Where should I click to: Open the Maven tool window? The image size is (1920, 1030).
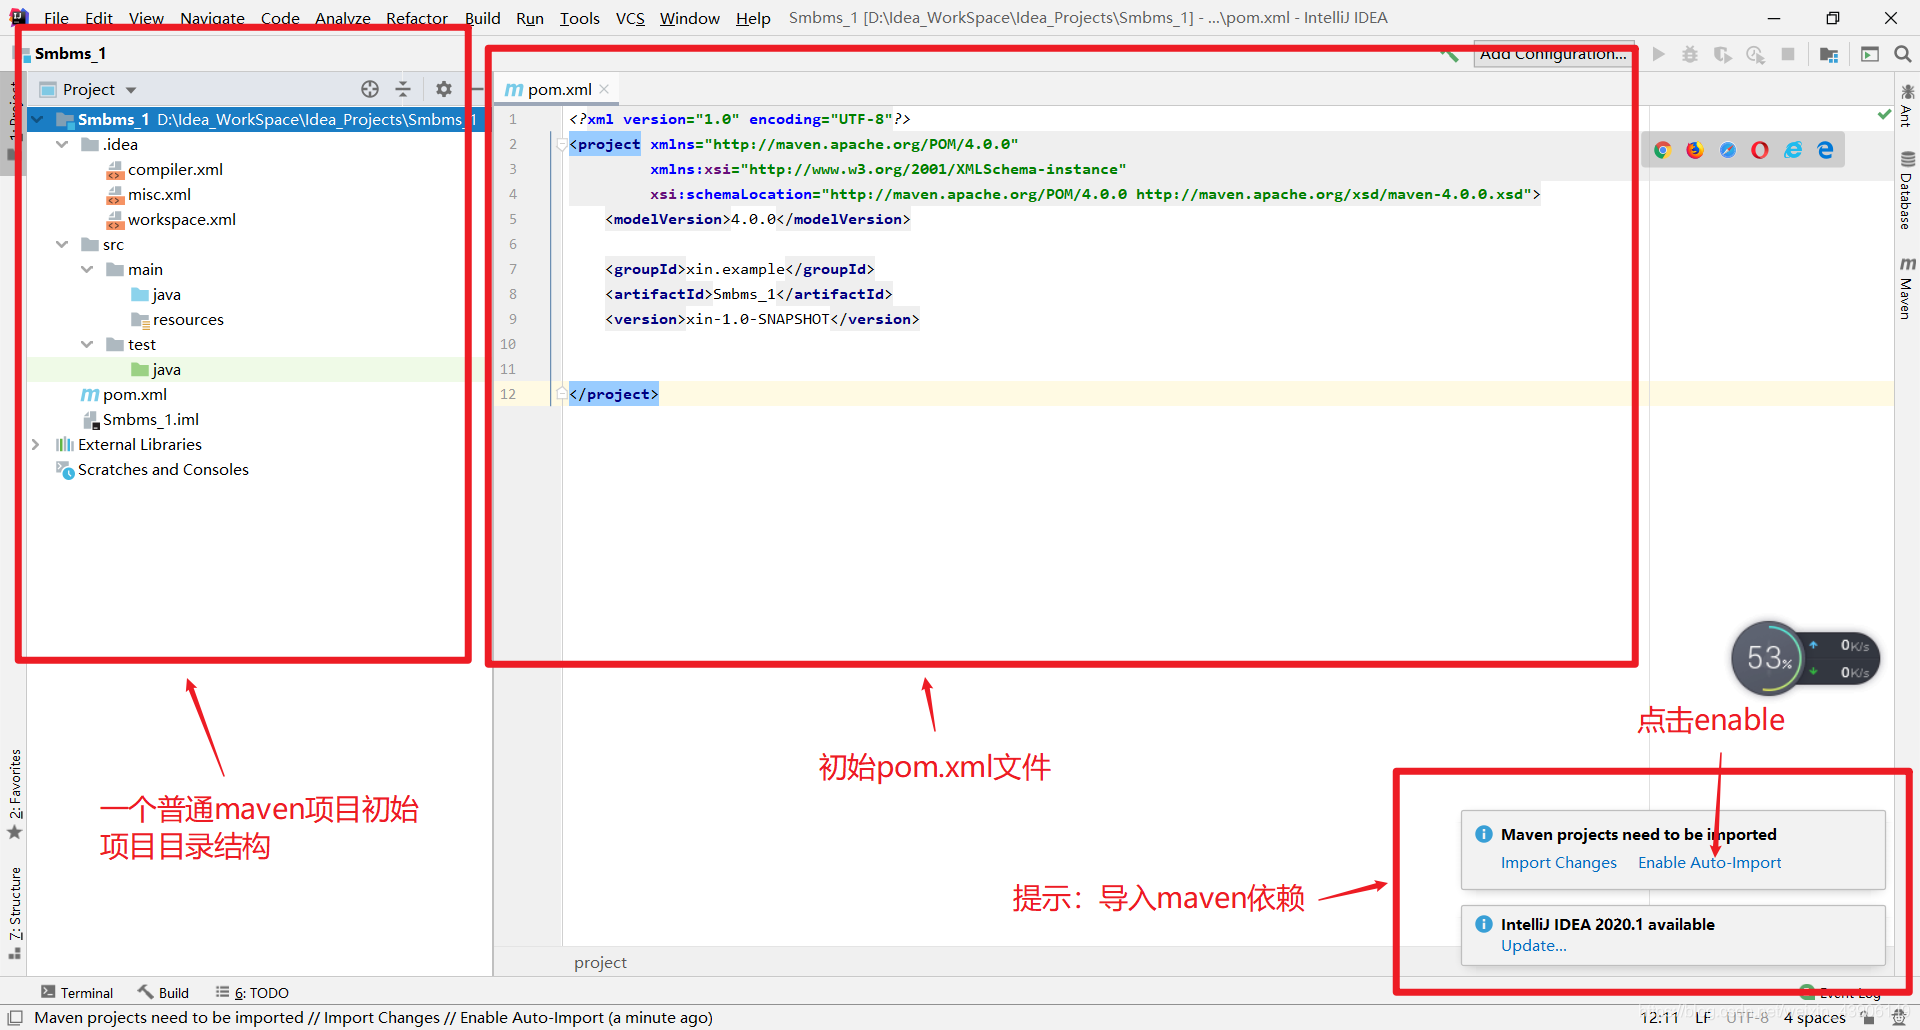1907,288
